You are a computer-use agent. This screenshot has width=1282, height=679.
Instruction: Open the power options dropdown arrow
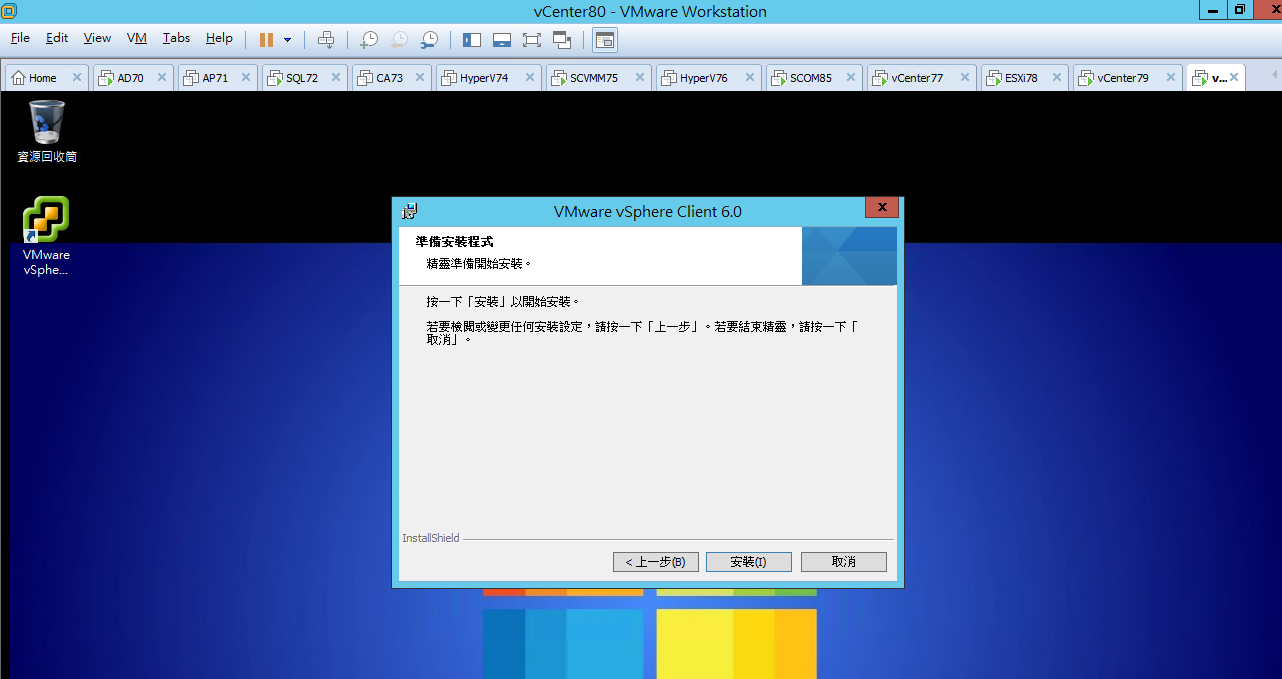click(288, 40)
